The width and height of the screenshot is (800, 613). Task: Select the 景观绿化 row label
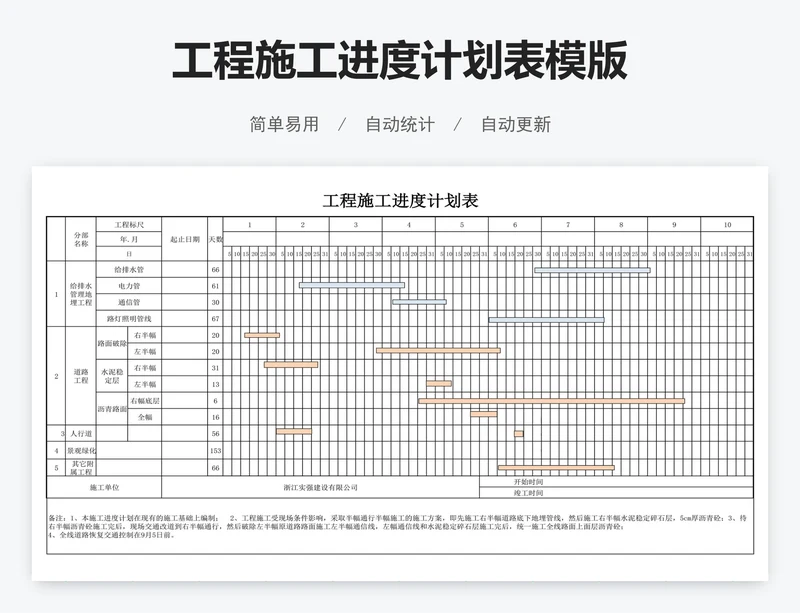click(81, 451)
